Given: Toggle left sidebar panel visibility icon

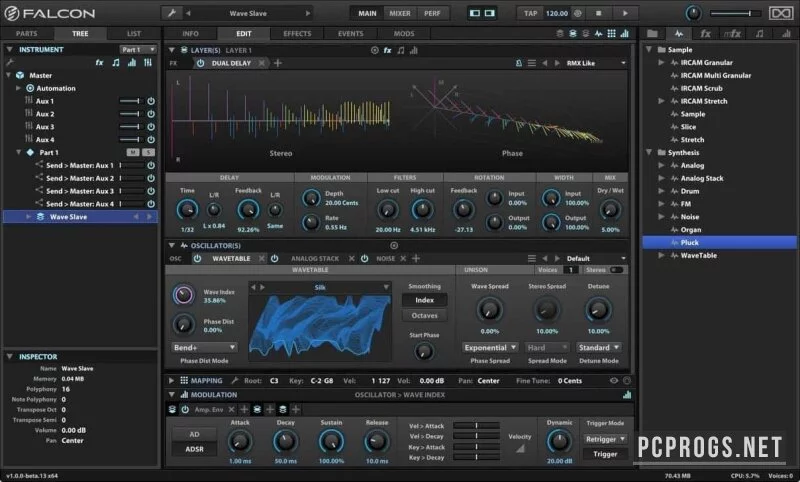Looking at the screenshot, I should coord(474,13).
